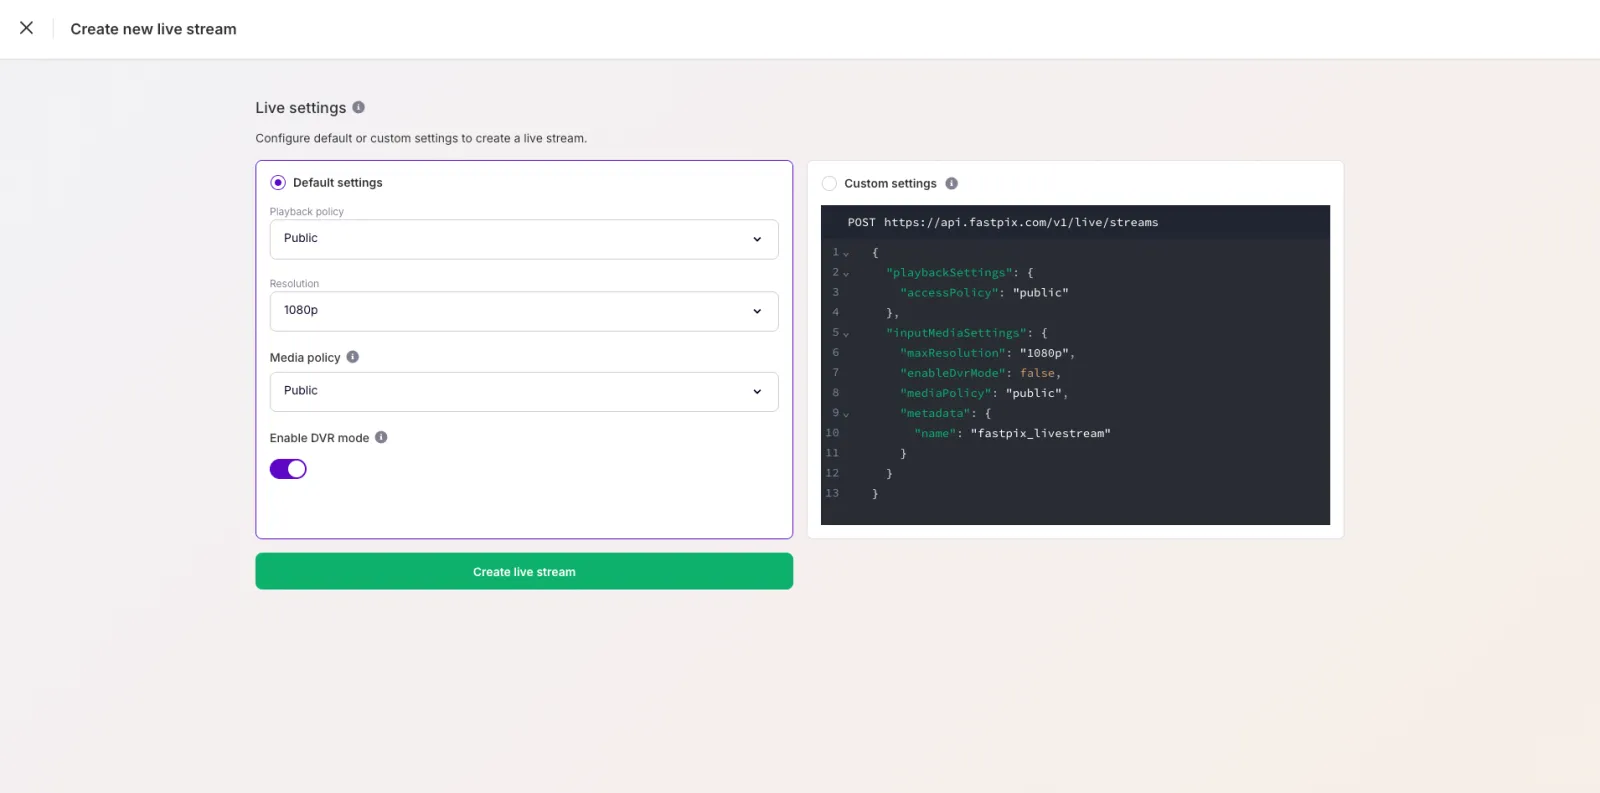Click the Create live stream button
Image resolution: width=1600 pixels, height=793 pixels.
coord(524,571)
